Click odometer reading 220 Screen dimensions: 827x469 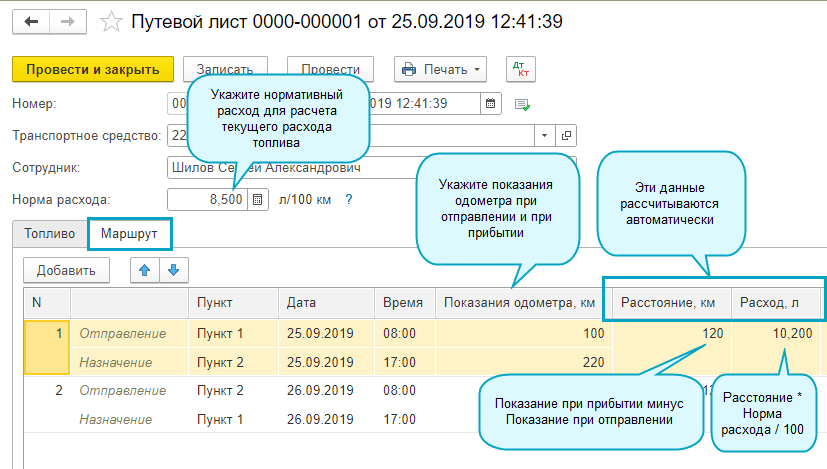coord(593,362)
